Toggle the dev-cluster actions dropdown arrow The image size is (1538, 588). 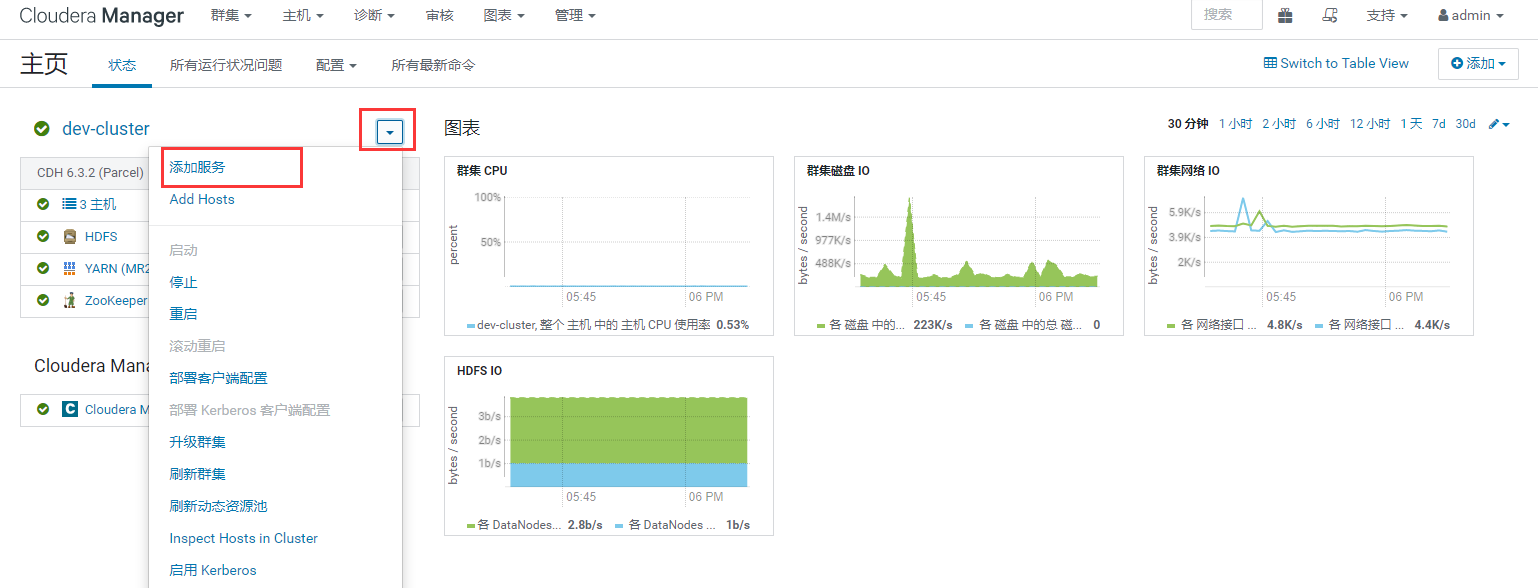pos(390,132)
